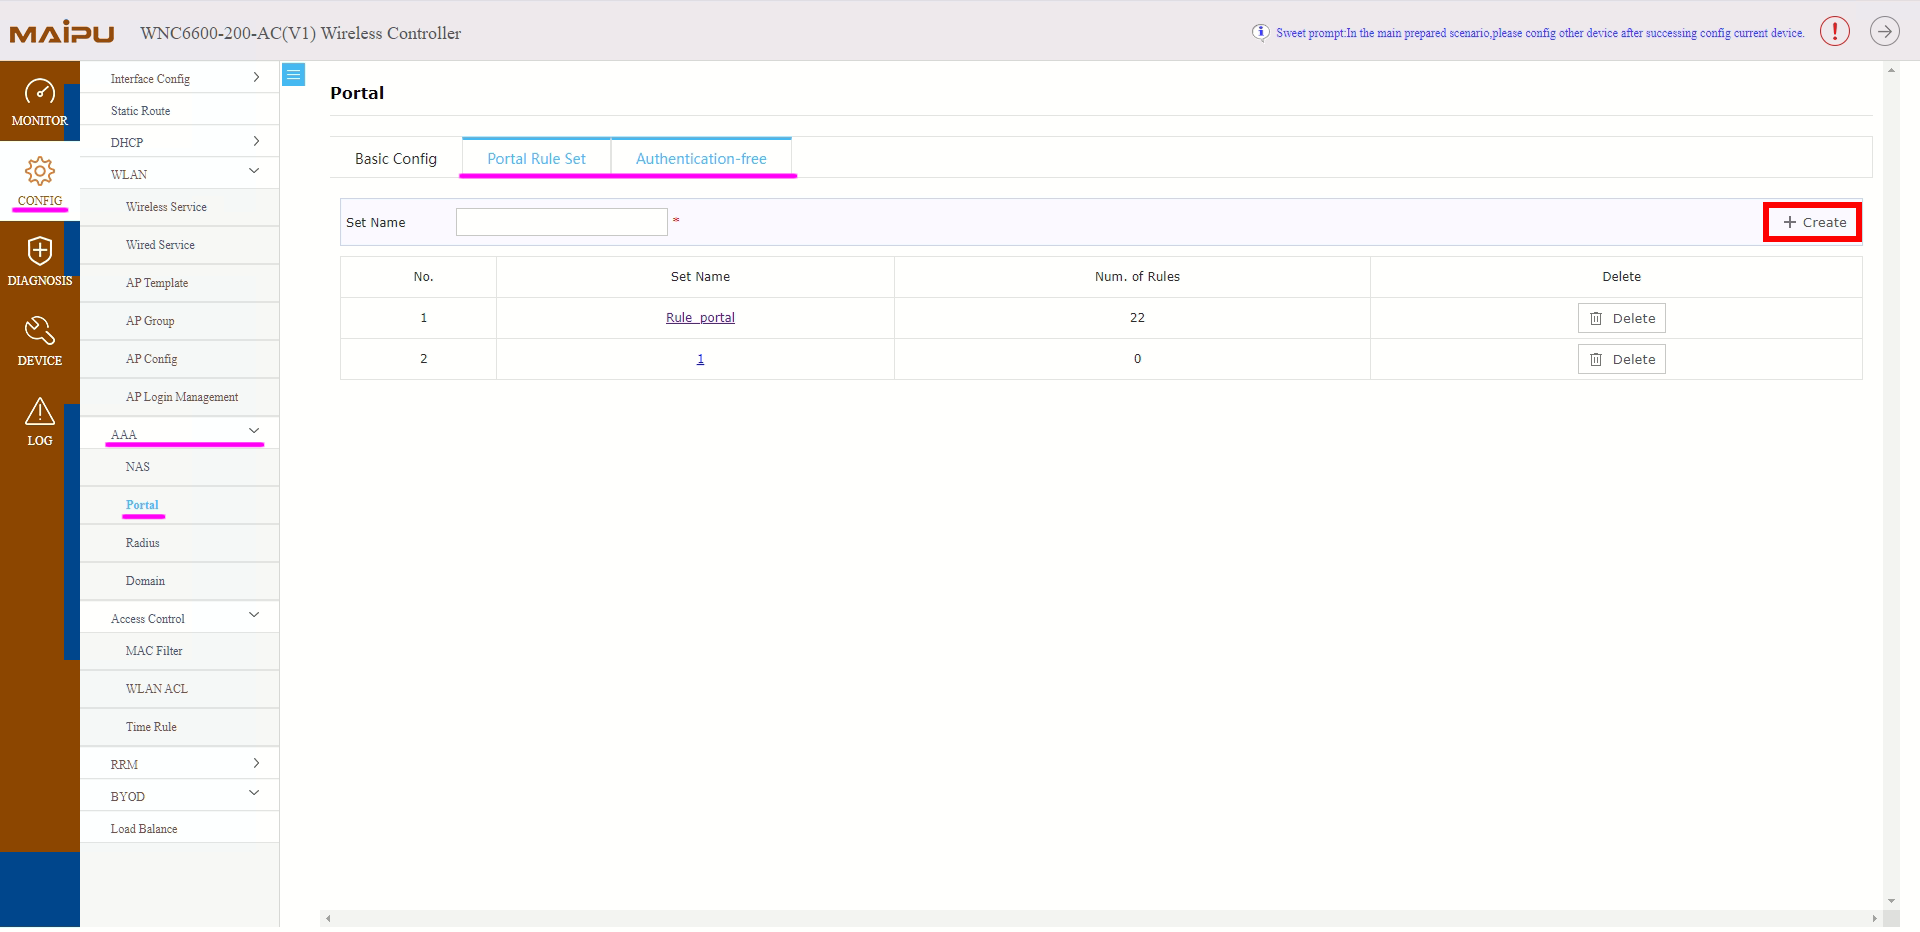Open AP Config page
This screenshot has height=932, width=1920.
pyautogui.click(x=151, y=359)
